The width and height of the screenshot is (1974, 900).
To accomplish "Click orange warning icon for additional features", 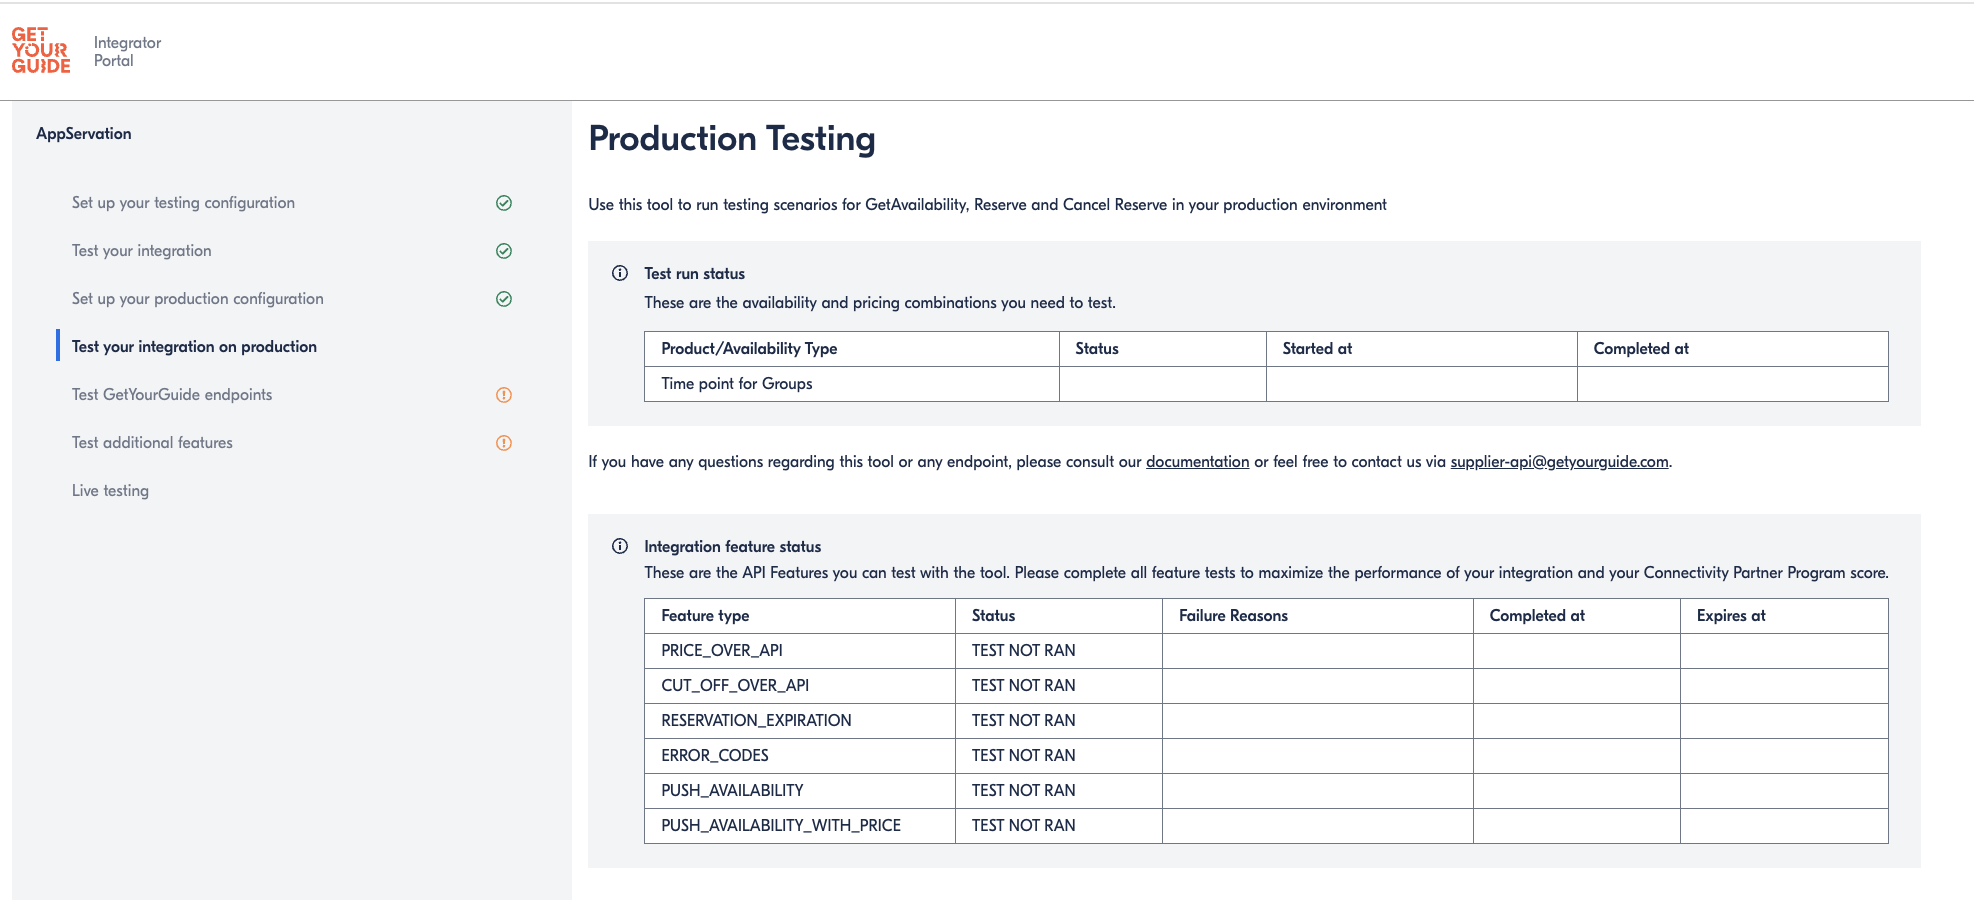I will tap(504, 443).
